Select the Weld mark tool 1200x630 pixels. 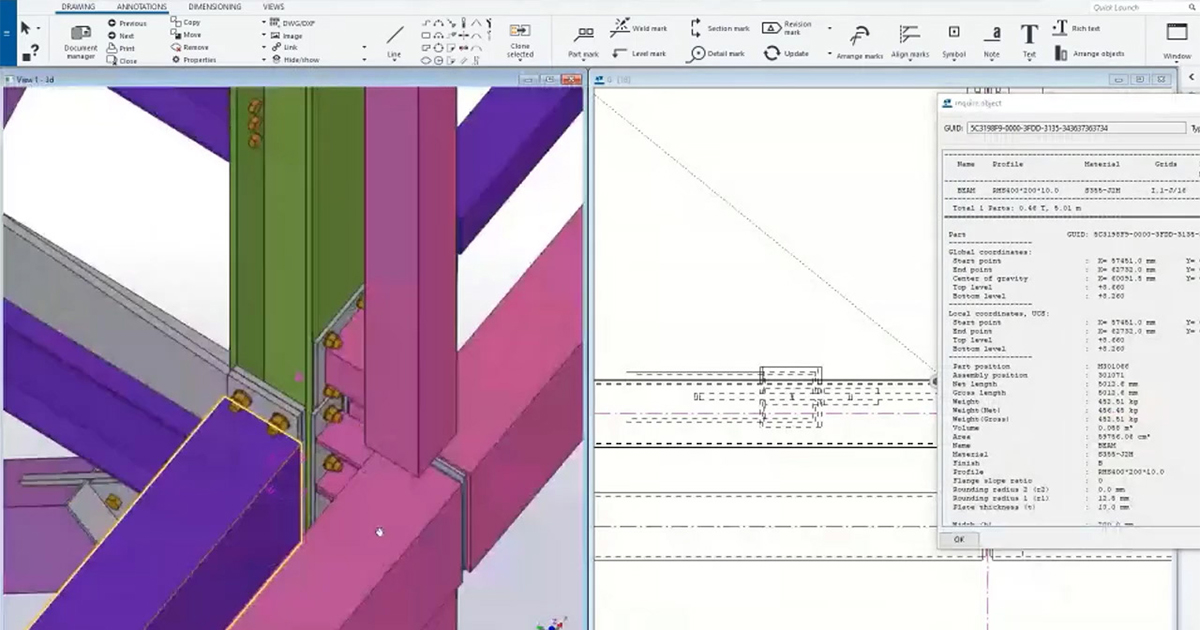pyautogui.click(x=637, y=28)
